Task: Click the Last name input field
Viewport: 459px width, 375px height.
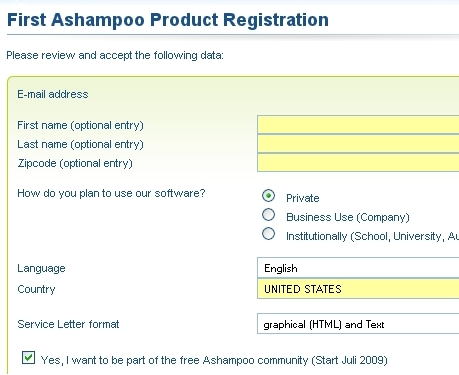Action: (358, 144)
